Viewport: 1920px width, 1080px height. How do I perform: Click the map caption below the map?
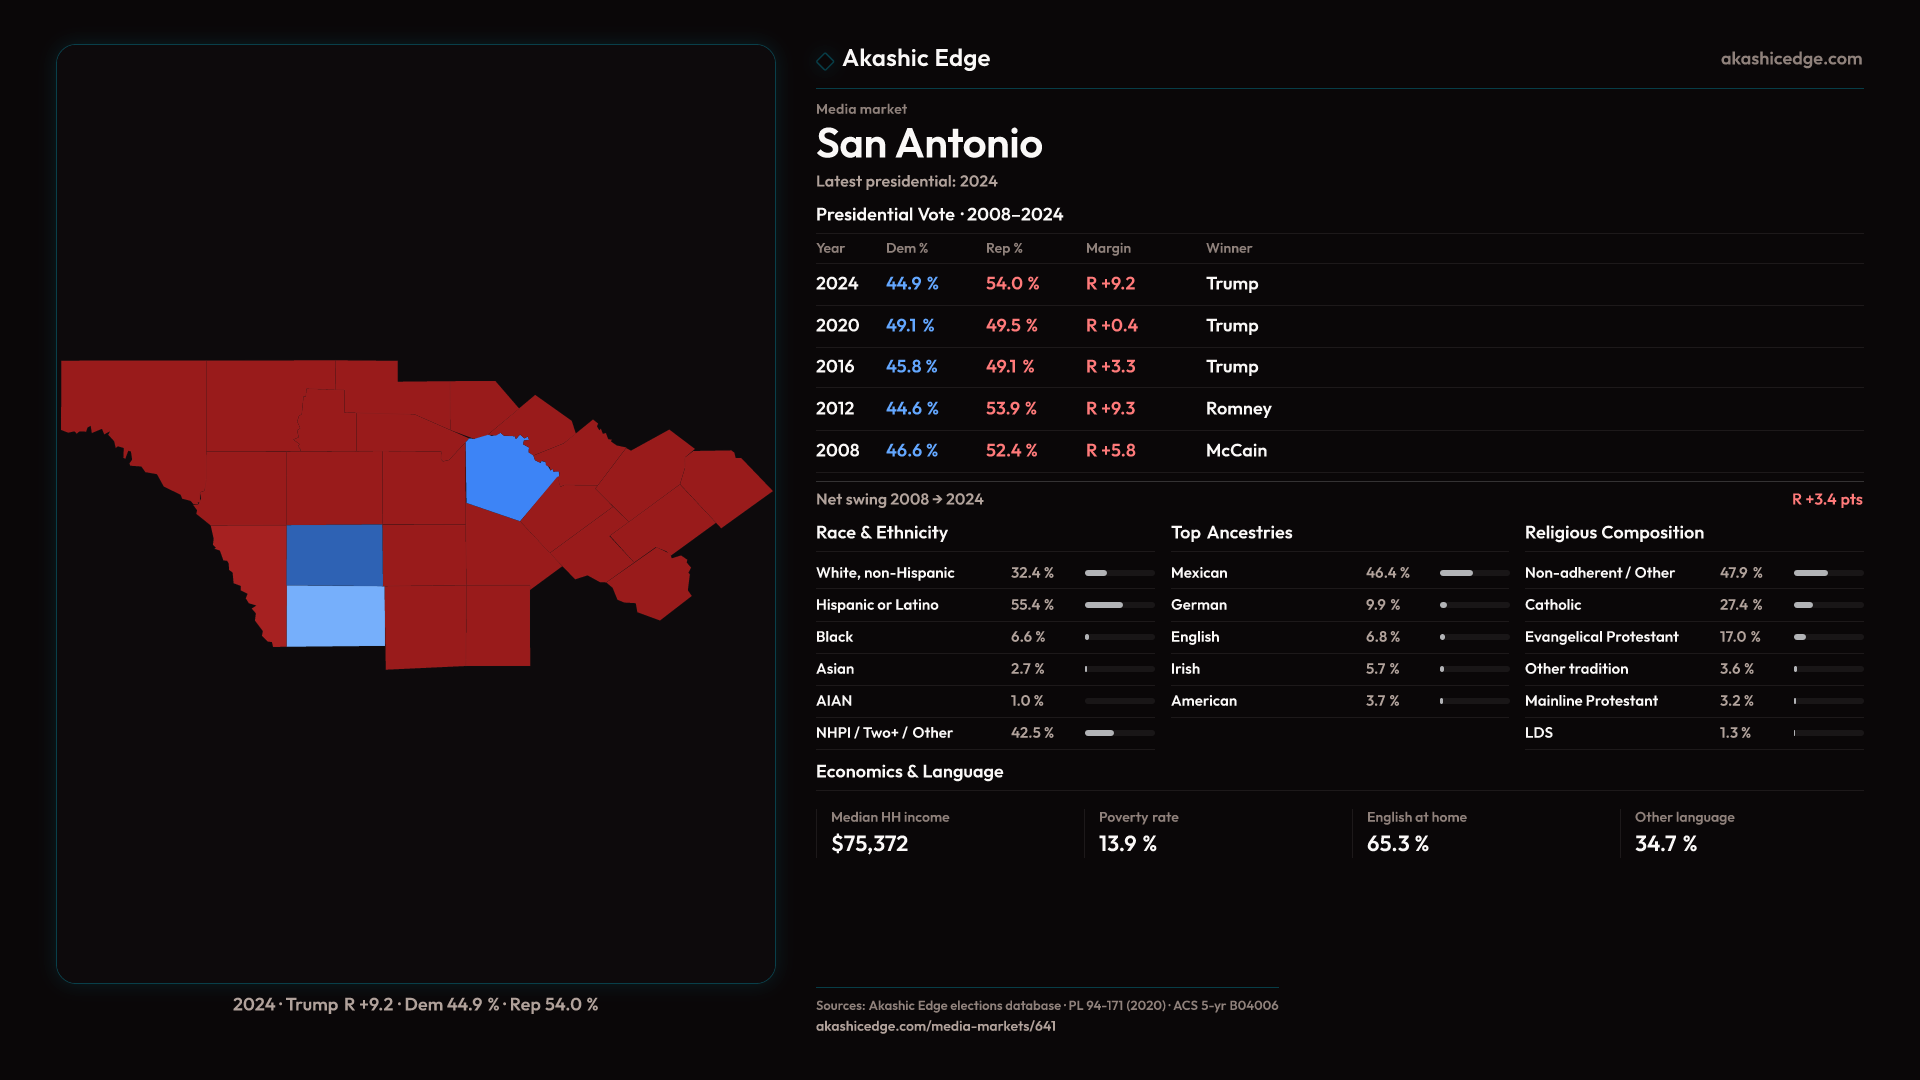[415, 1004]
